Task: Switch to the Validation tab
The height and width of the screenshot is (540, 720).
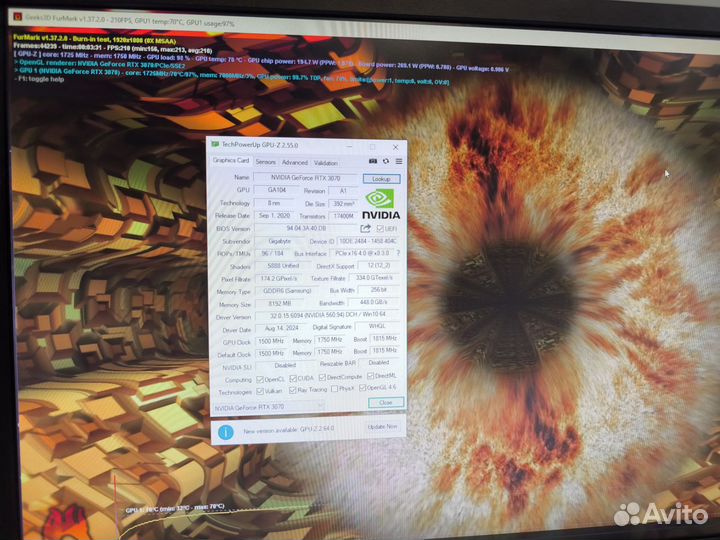Action: [326, 163]
